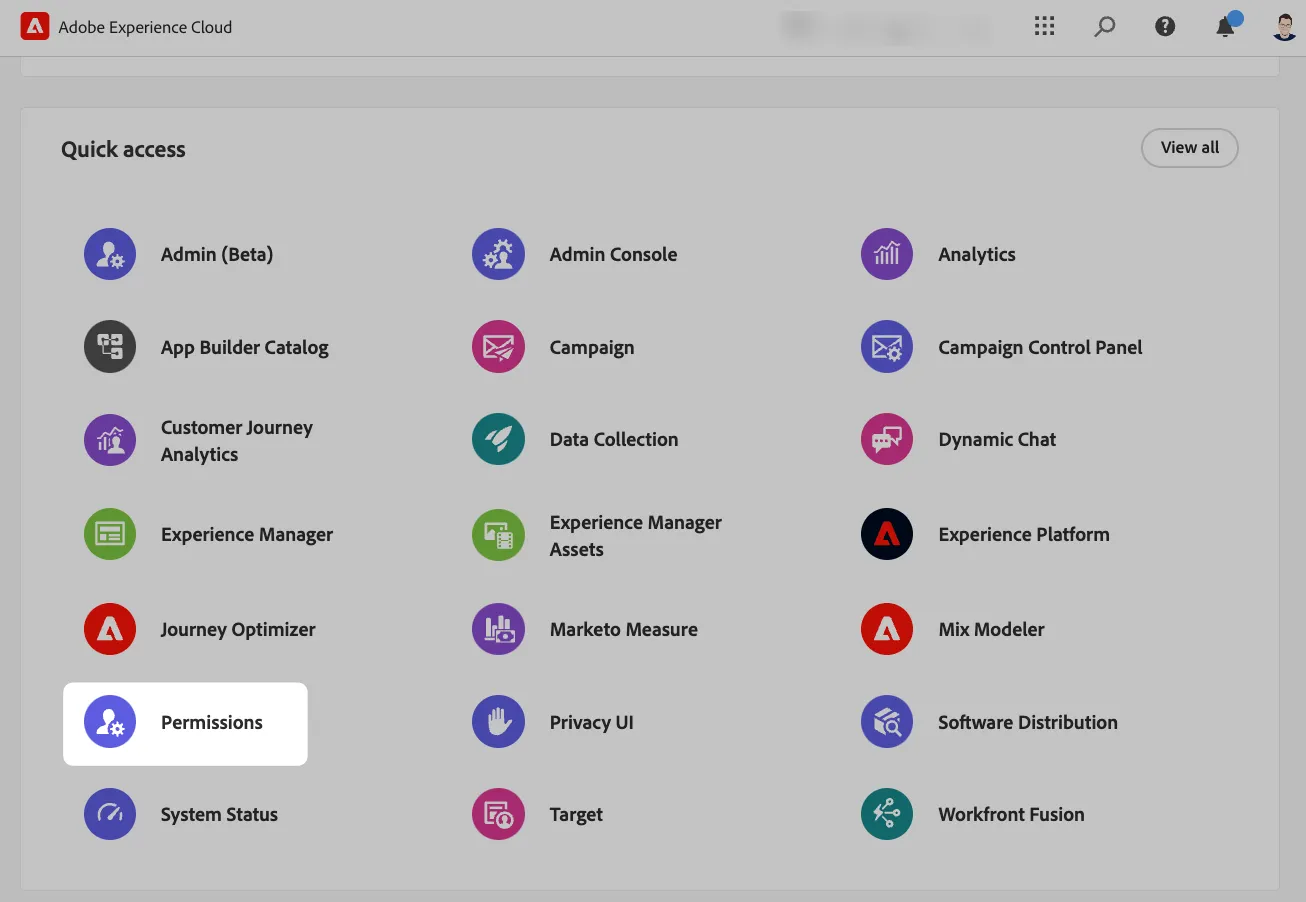Viewport: 1306px width, 902px height.
Task: Click the search magnifier in header
Action: coord(1105,27)
